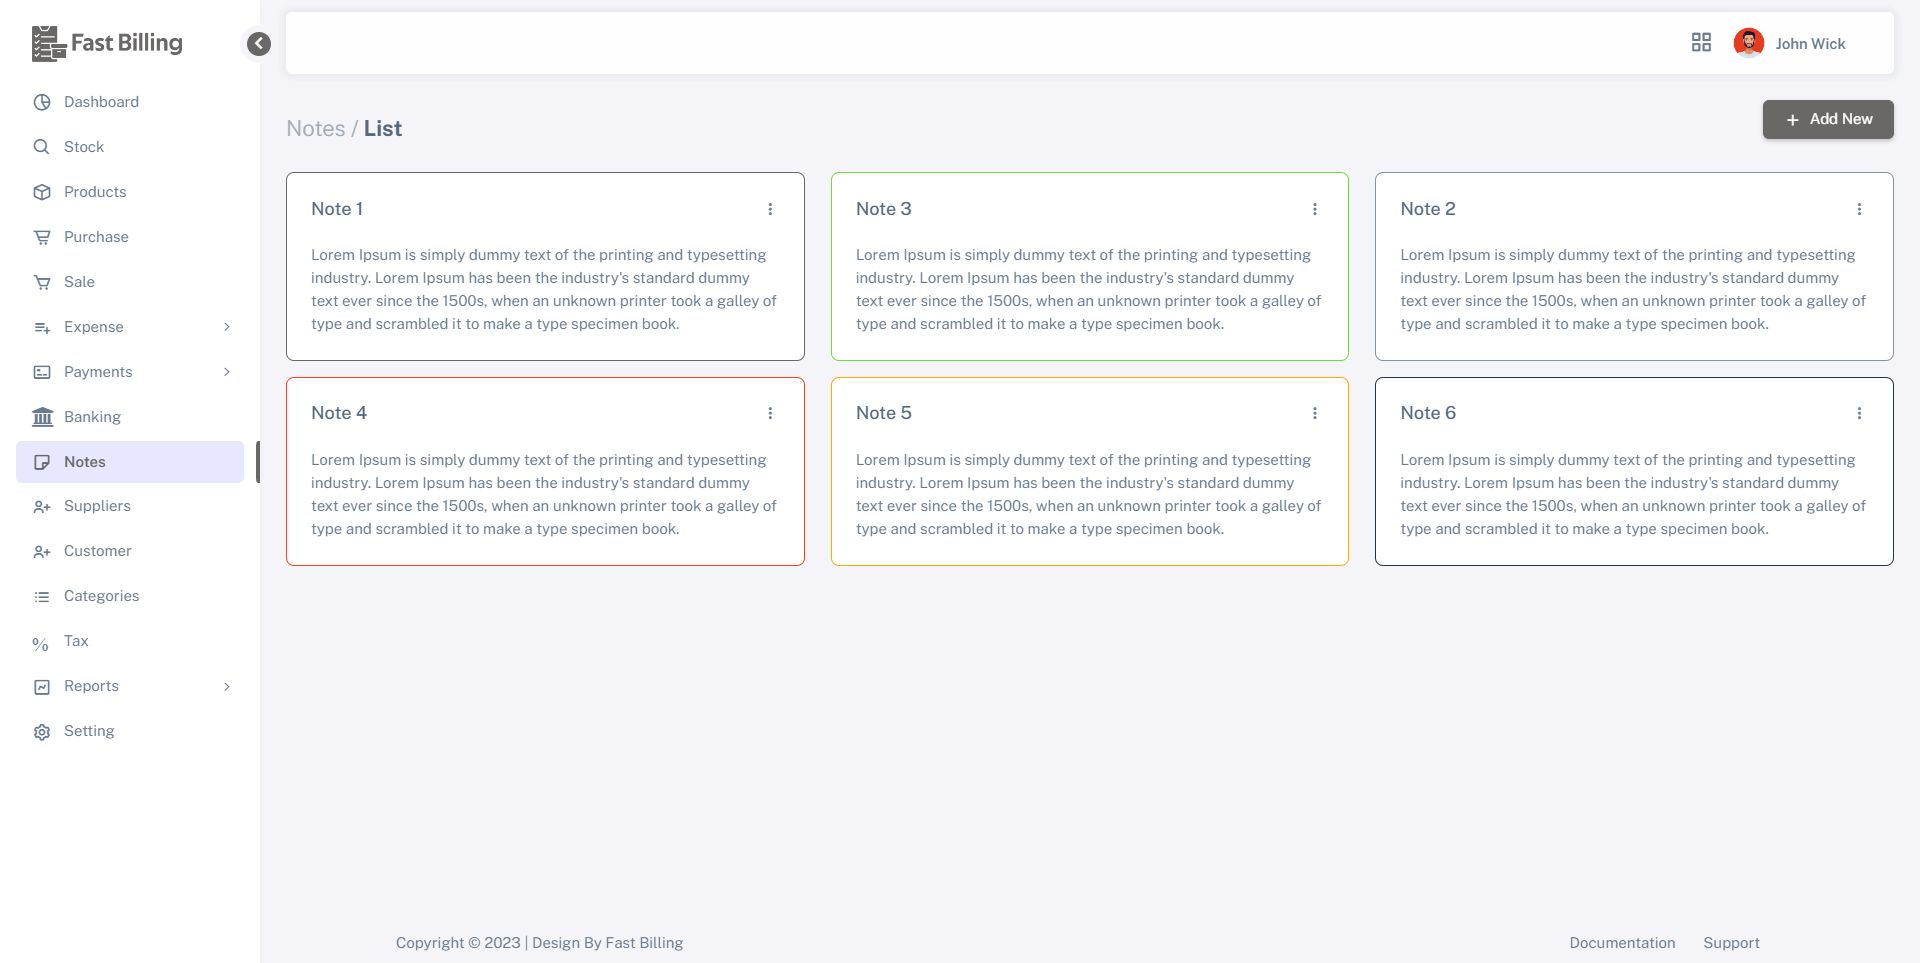Expand the Payments submenu chevron
The width and height of the screenshot is (1920, 963).
coord(227,372)
